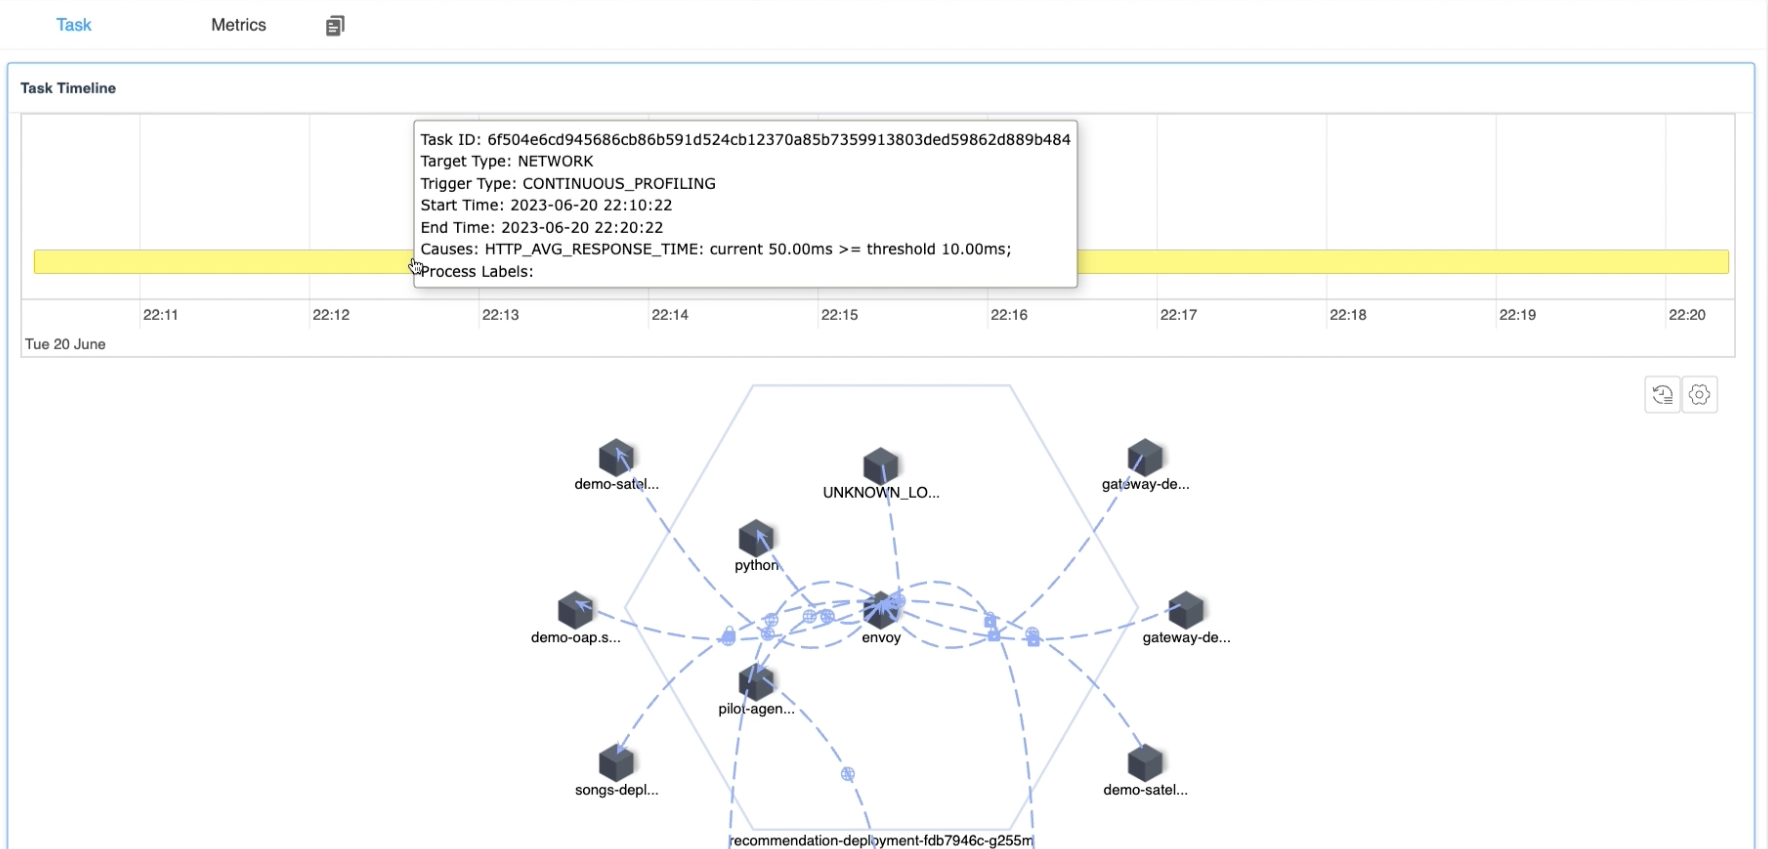The image size is (1768, 849).
Task: Click the history clock-list icon button
Action: pos(1662,395)
